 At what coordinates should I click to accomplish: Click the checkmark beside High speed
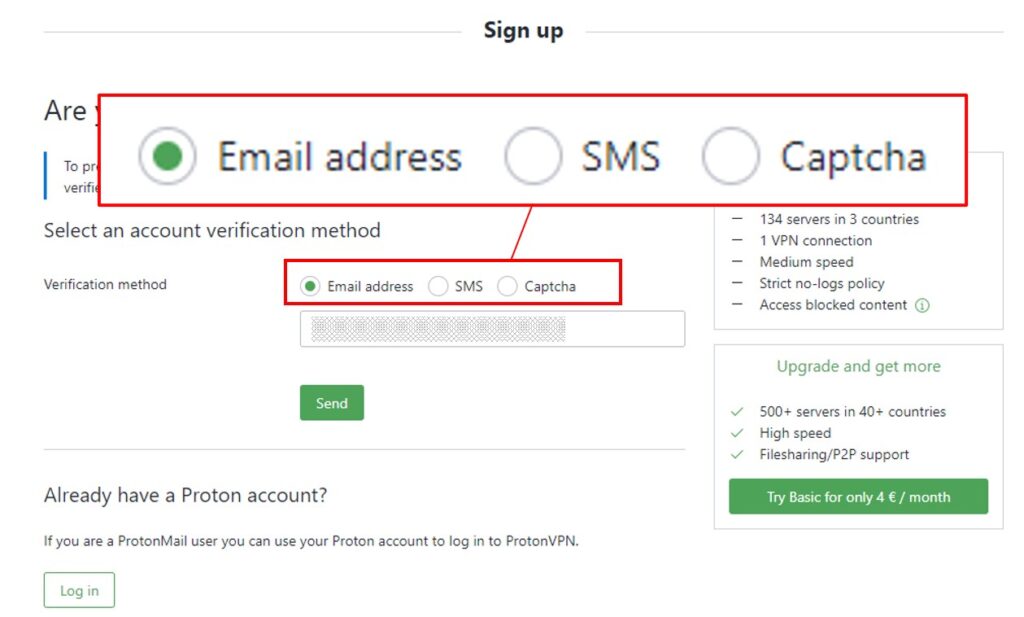[738, 433]
